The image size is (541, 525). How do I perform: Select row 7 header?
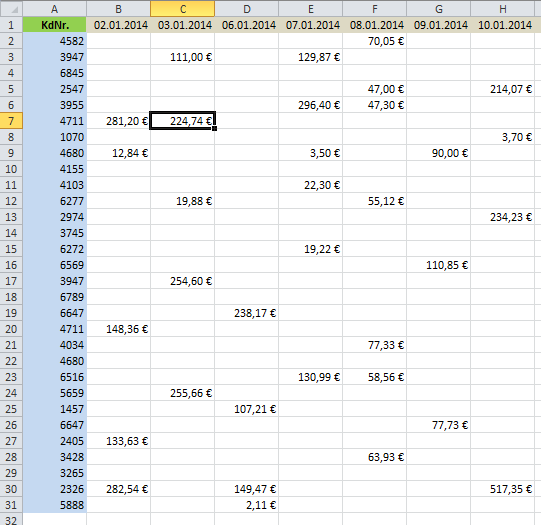coord(11,121)
